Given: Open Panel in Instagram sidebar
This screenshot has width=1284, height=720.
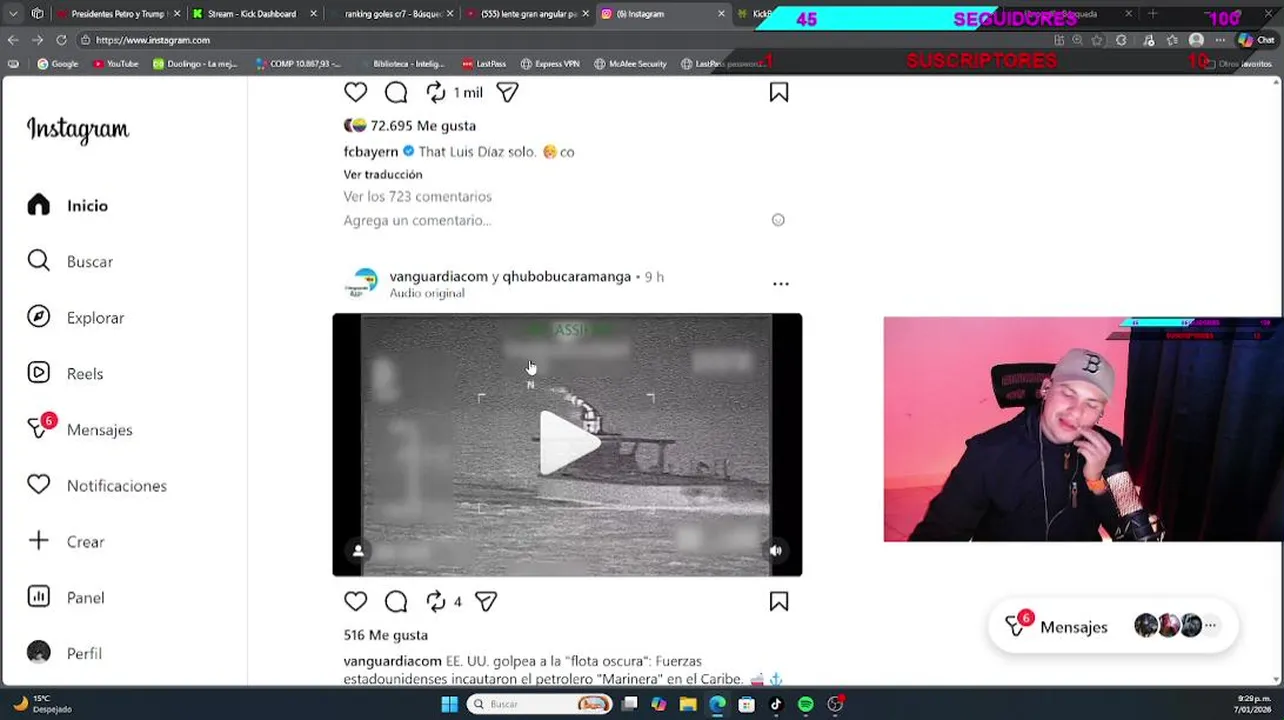Looking at the screenshot, I should coord(66,597).
